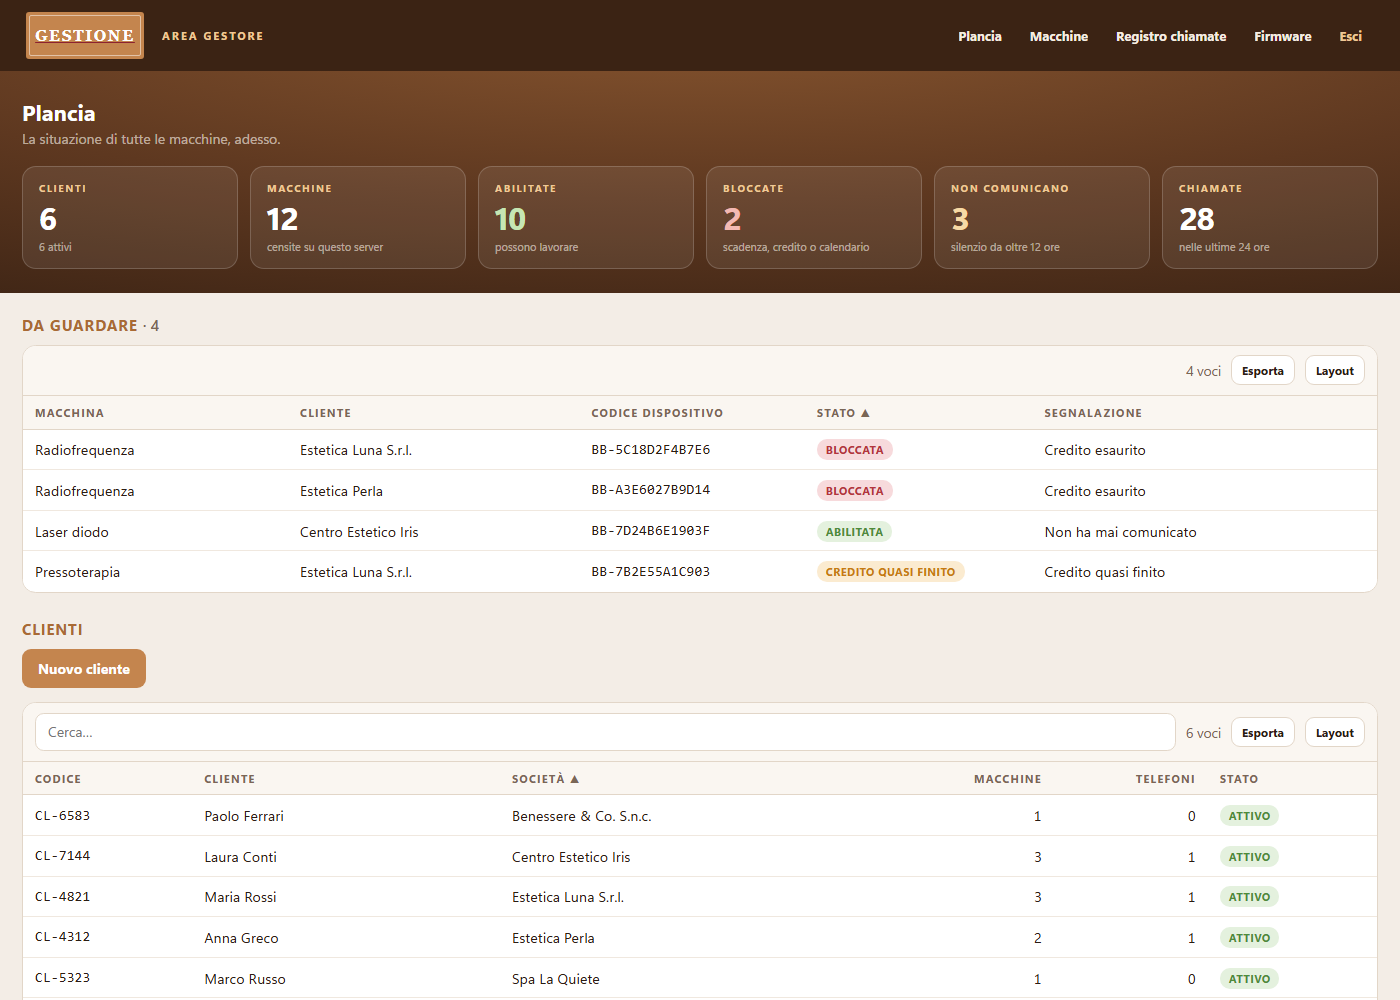
Task: Click the ATTIVO badge for Anna Greco
Action: (x=1249, y=938)
